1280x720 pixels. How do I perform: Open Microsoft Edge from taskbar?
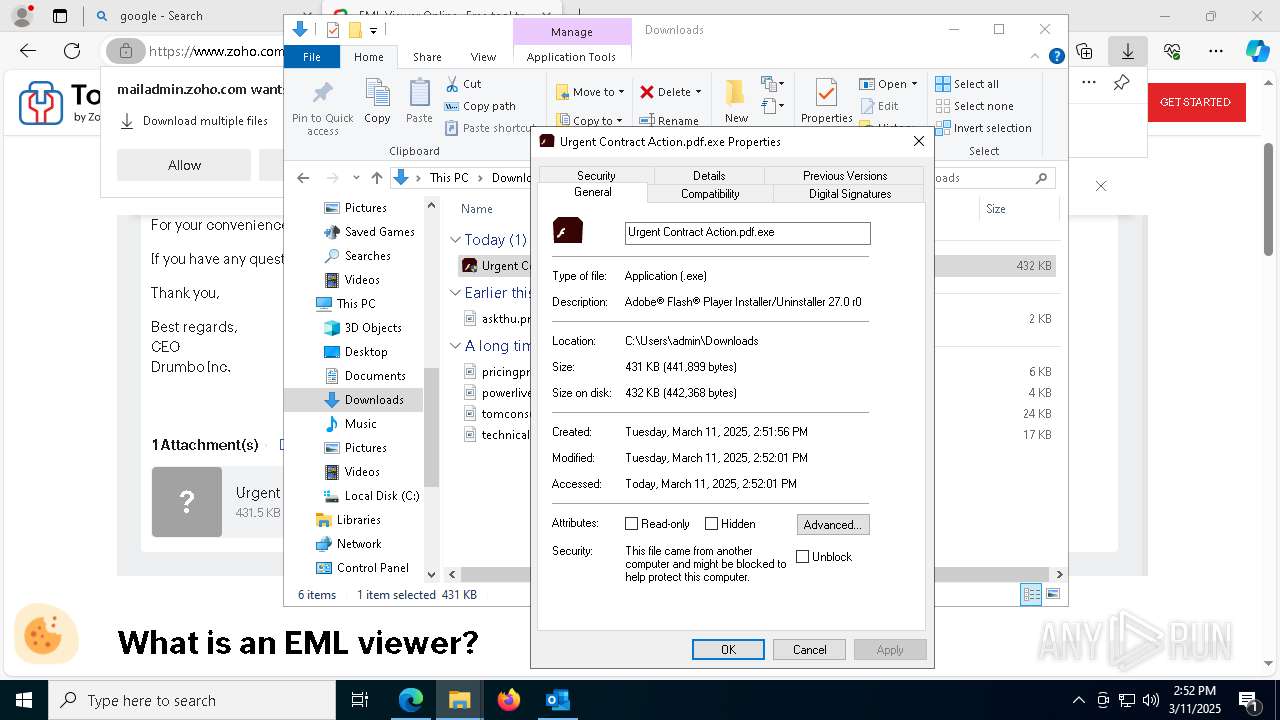(411, 700)
